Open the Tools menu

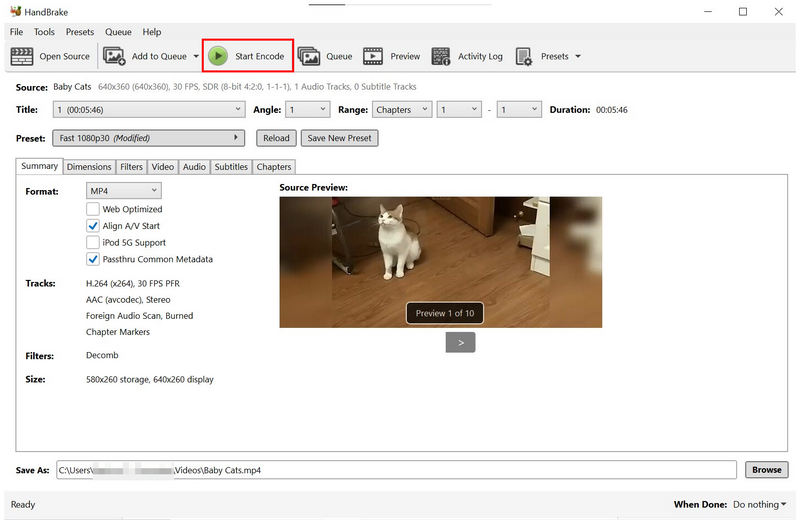click(x=44, y=32)
